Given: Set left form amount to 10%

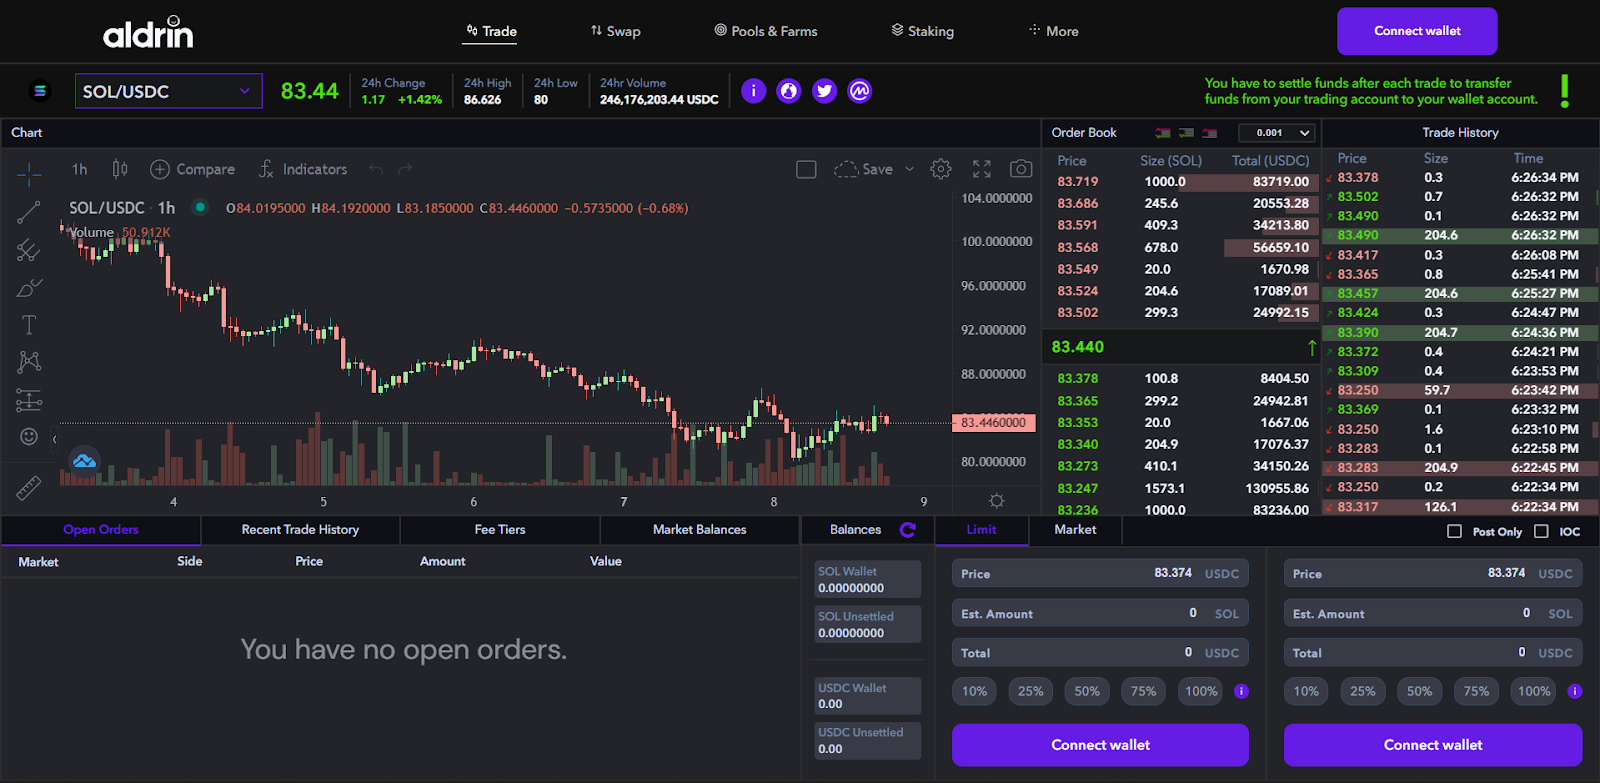Looking at the screenshot, I should point(974,691).
